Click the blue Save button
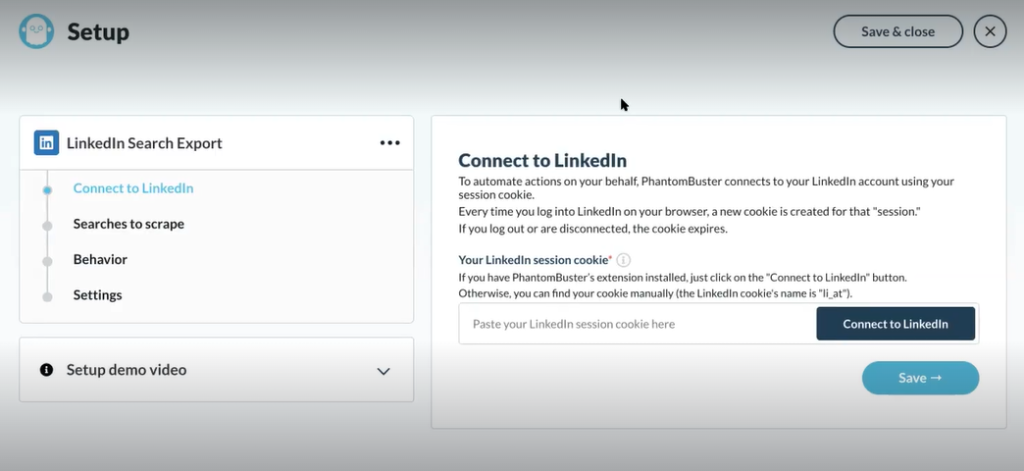Screen dimensions: 1024x471 pyautogui.click(x=920, y=378)
